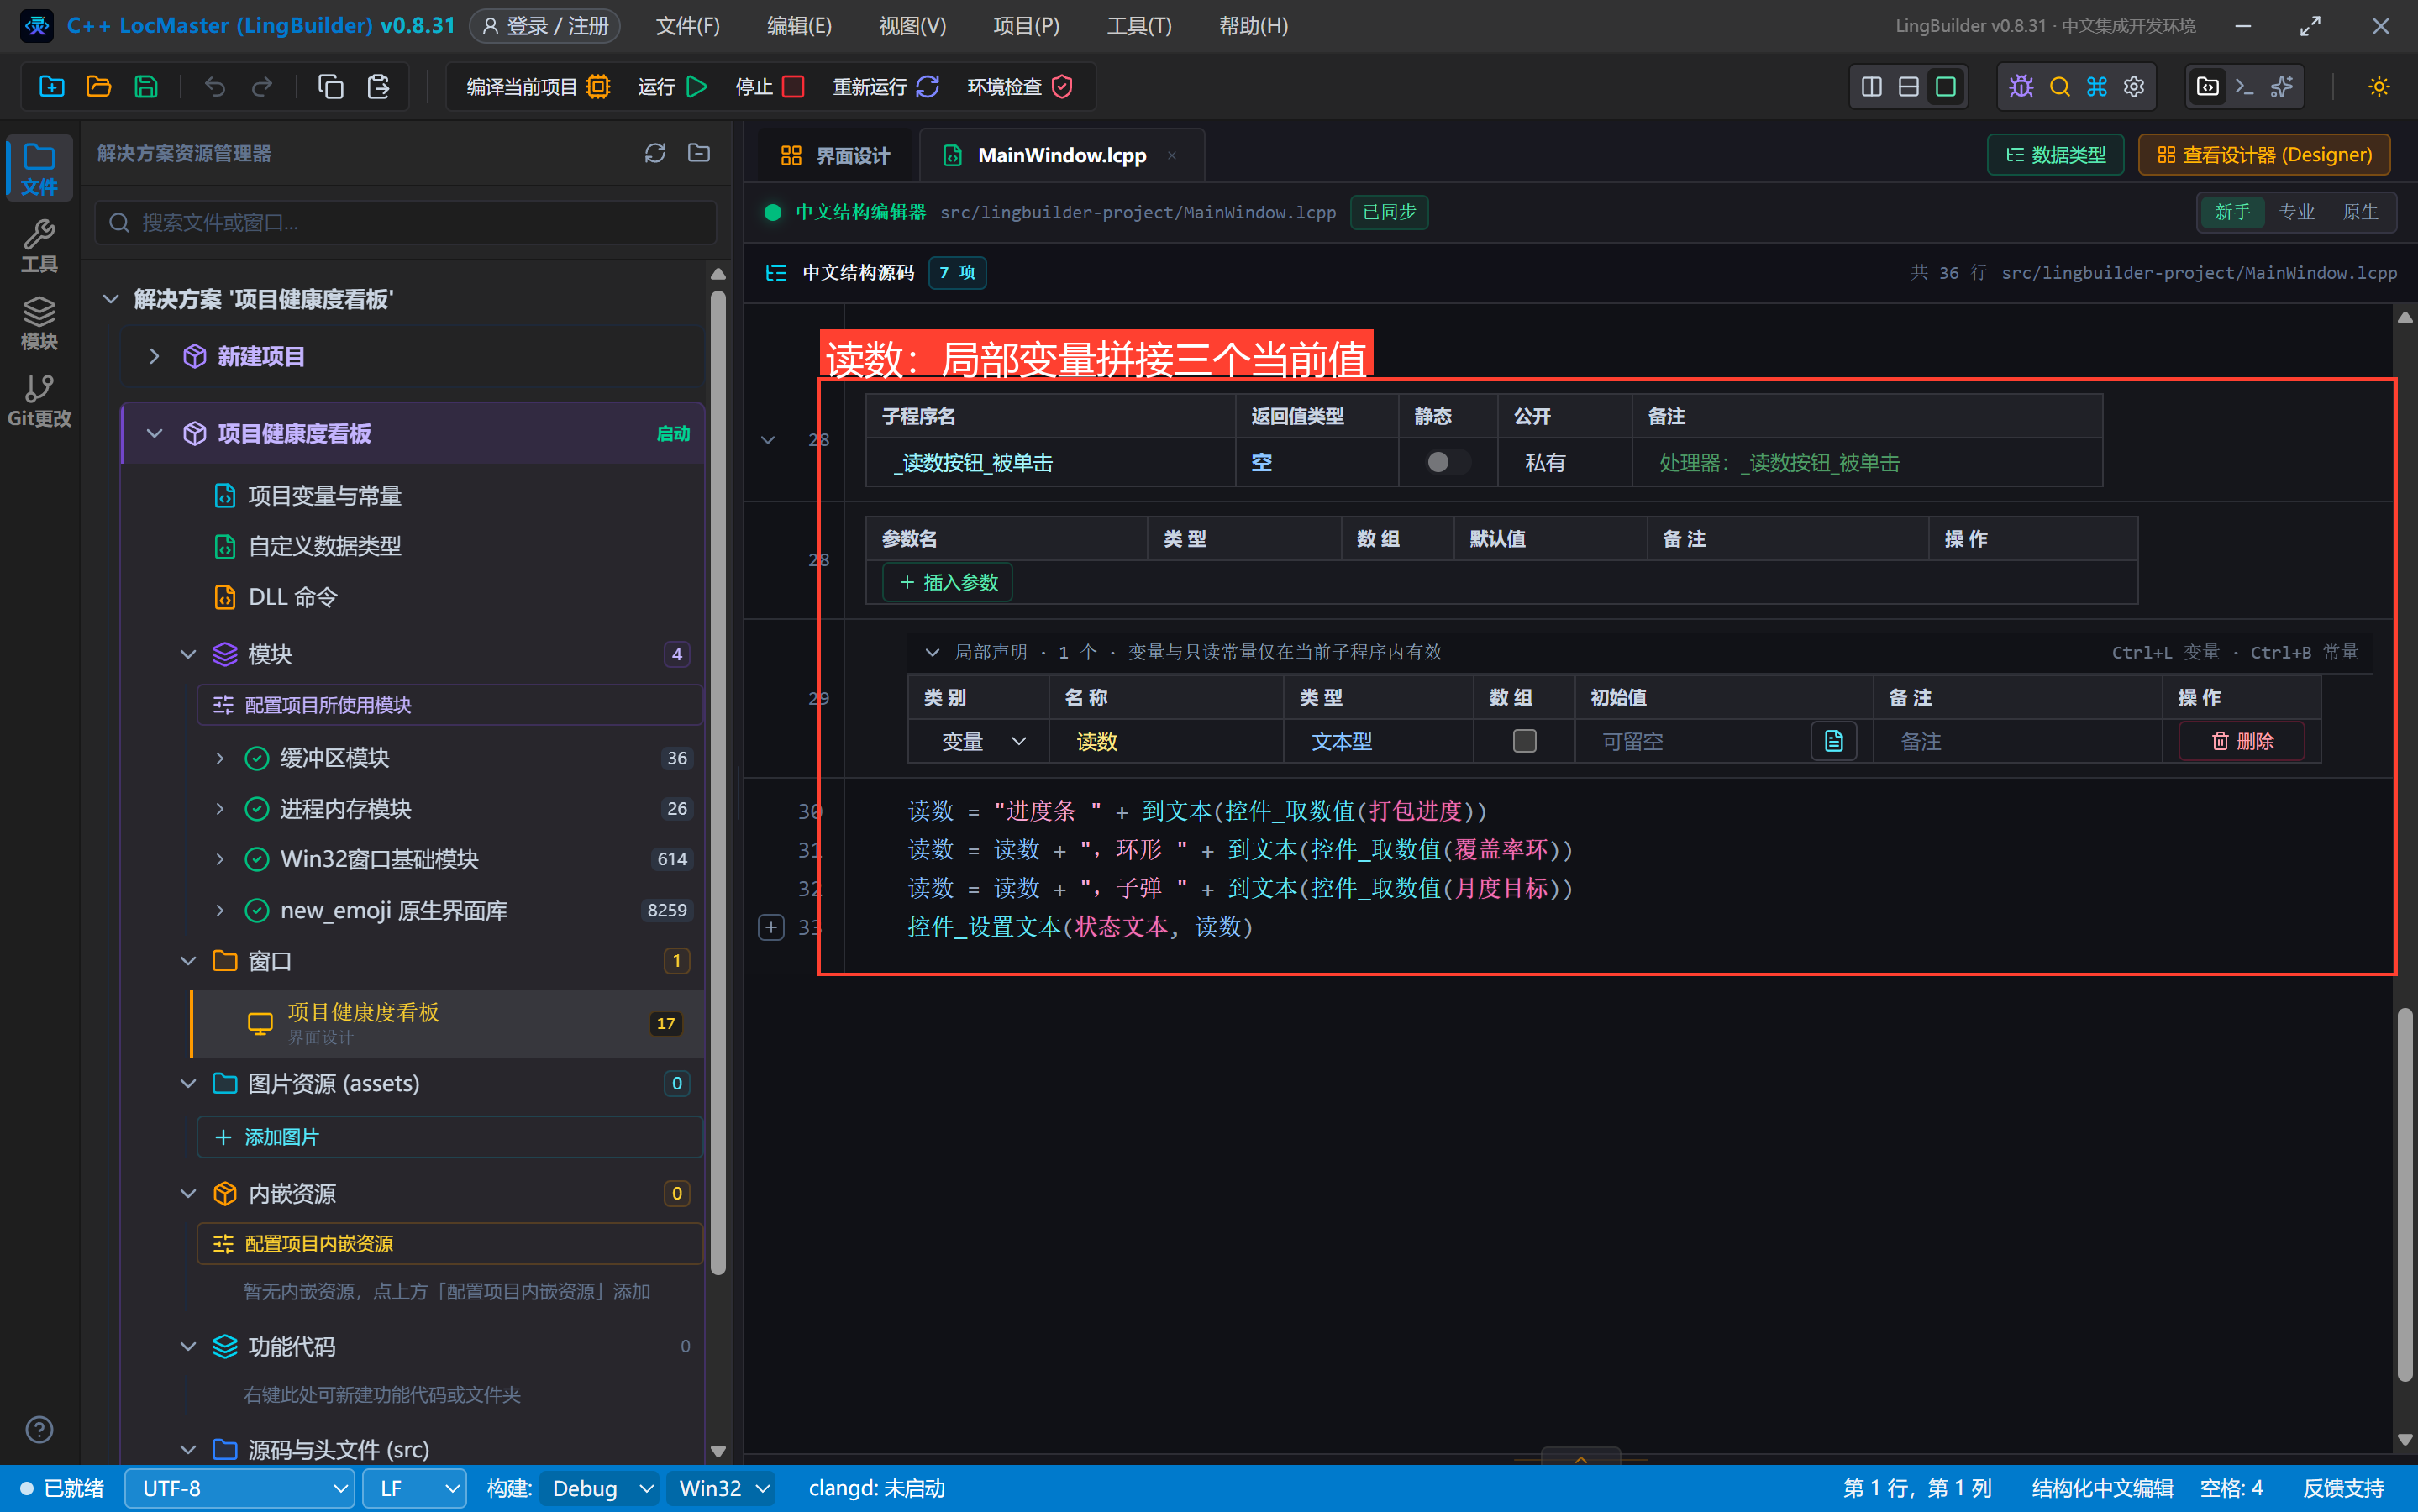The height and width of the screenshot is (1512, 2418).
Task: Click the paste clipboard icon
Action: [378, 87]
